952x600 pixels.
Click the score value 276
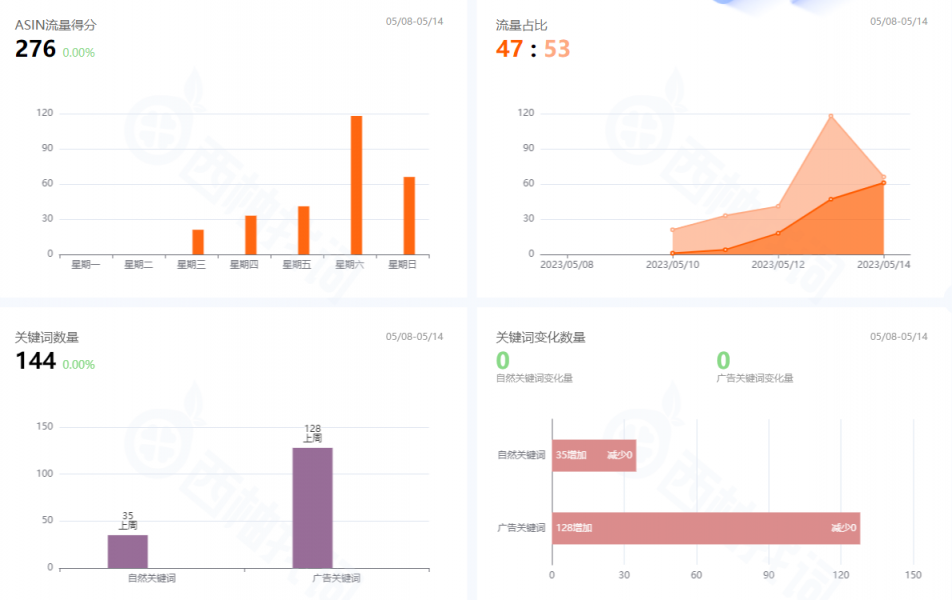coord(35,49)
